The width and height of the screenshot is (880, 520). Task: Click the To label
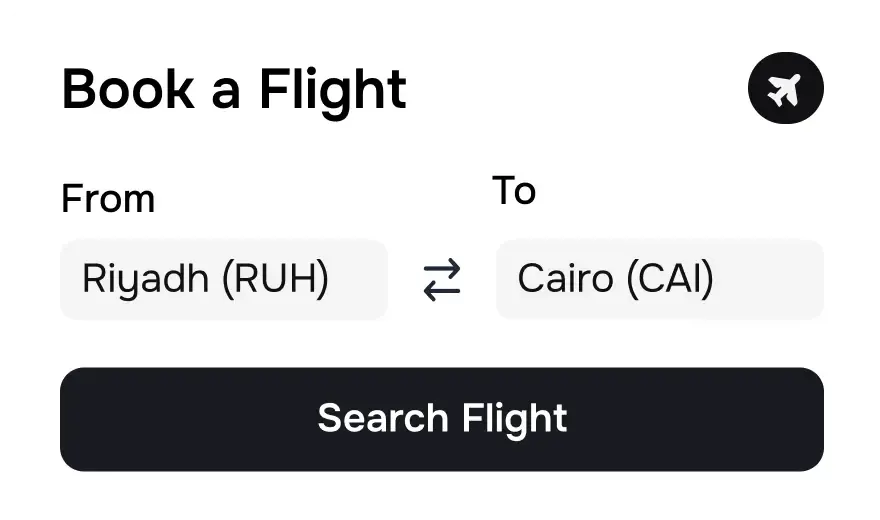coord(514,190)
